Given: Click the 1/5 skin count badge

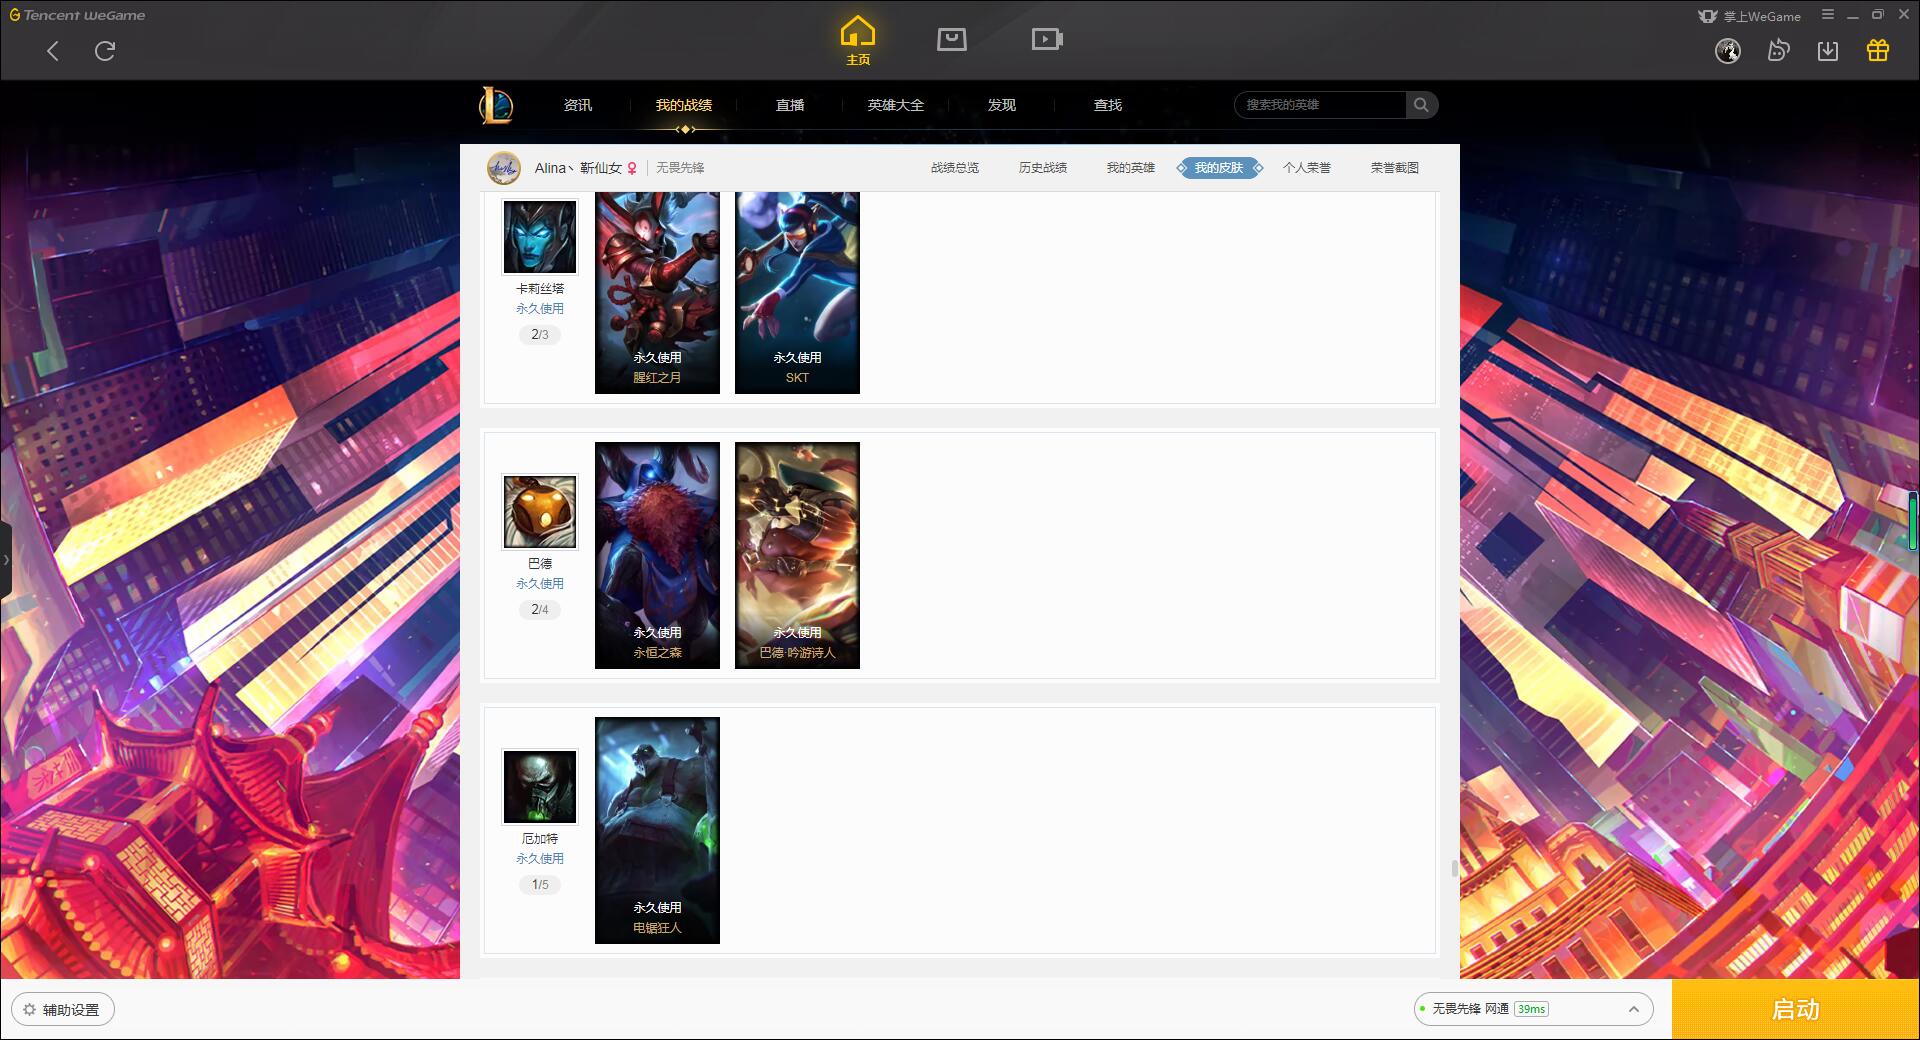Looking at the screenshot, I should click(540, 885).
